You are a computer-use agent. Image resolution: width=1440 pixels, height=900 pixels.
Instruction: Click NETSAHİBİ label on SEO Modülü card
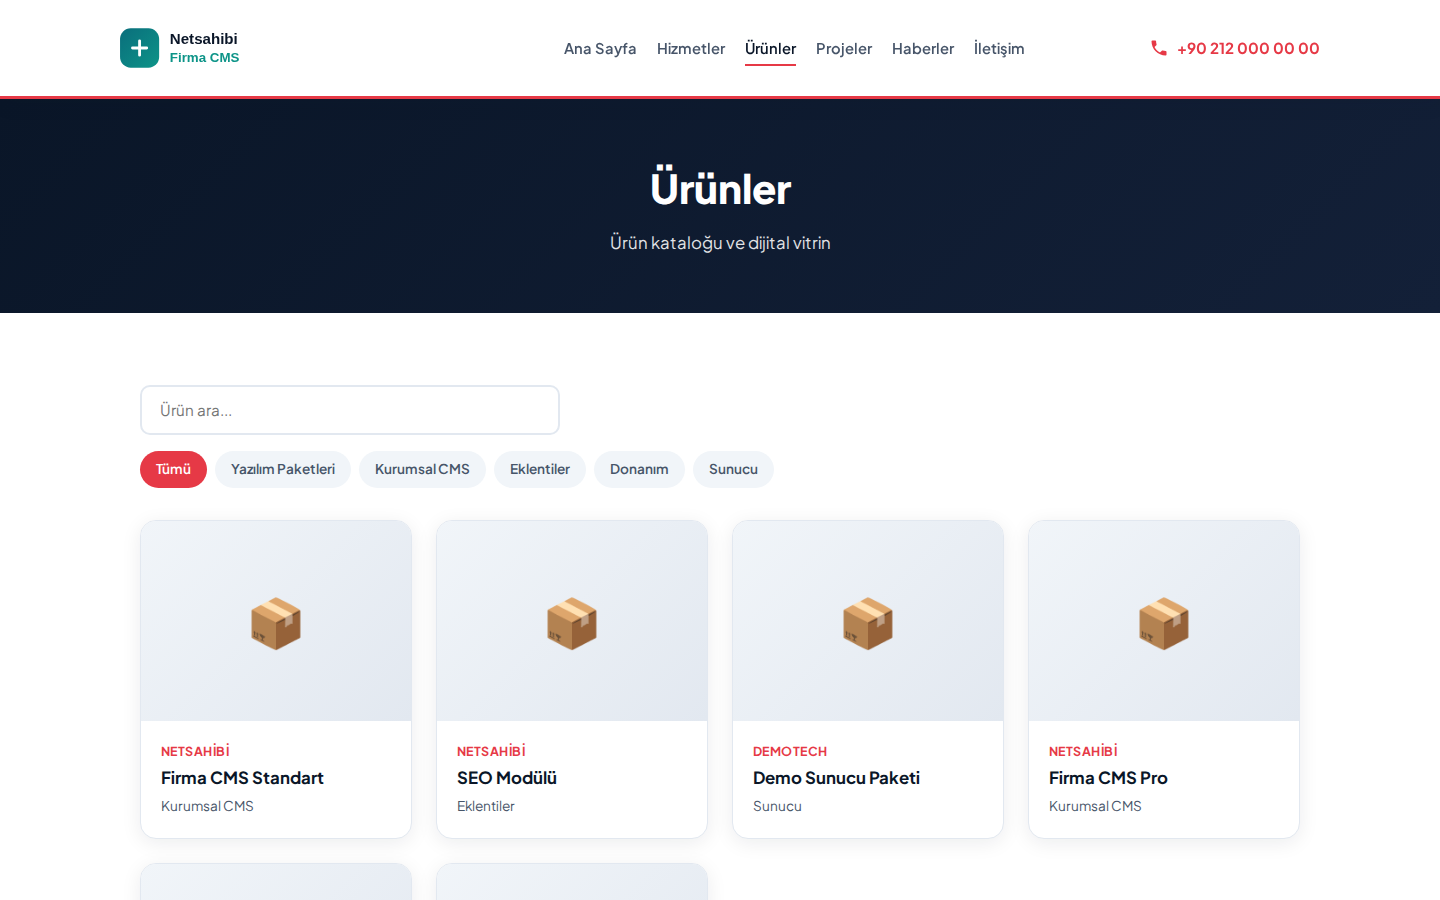tap(491, 751)
